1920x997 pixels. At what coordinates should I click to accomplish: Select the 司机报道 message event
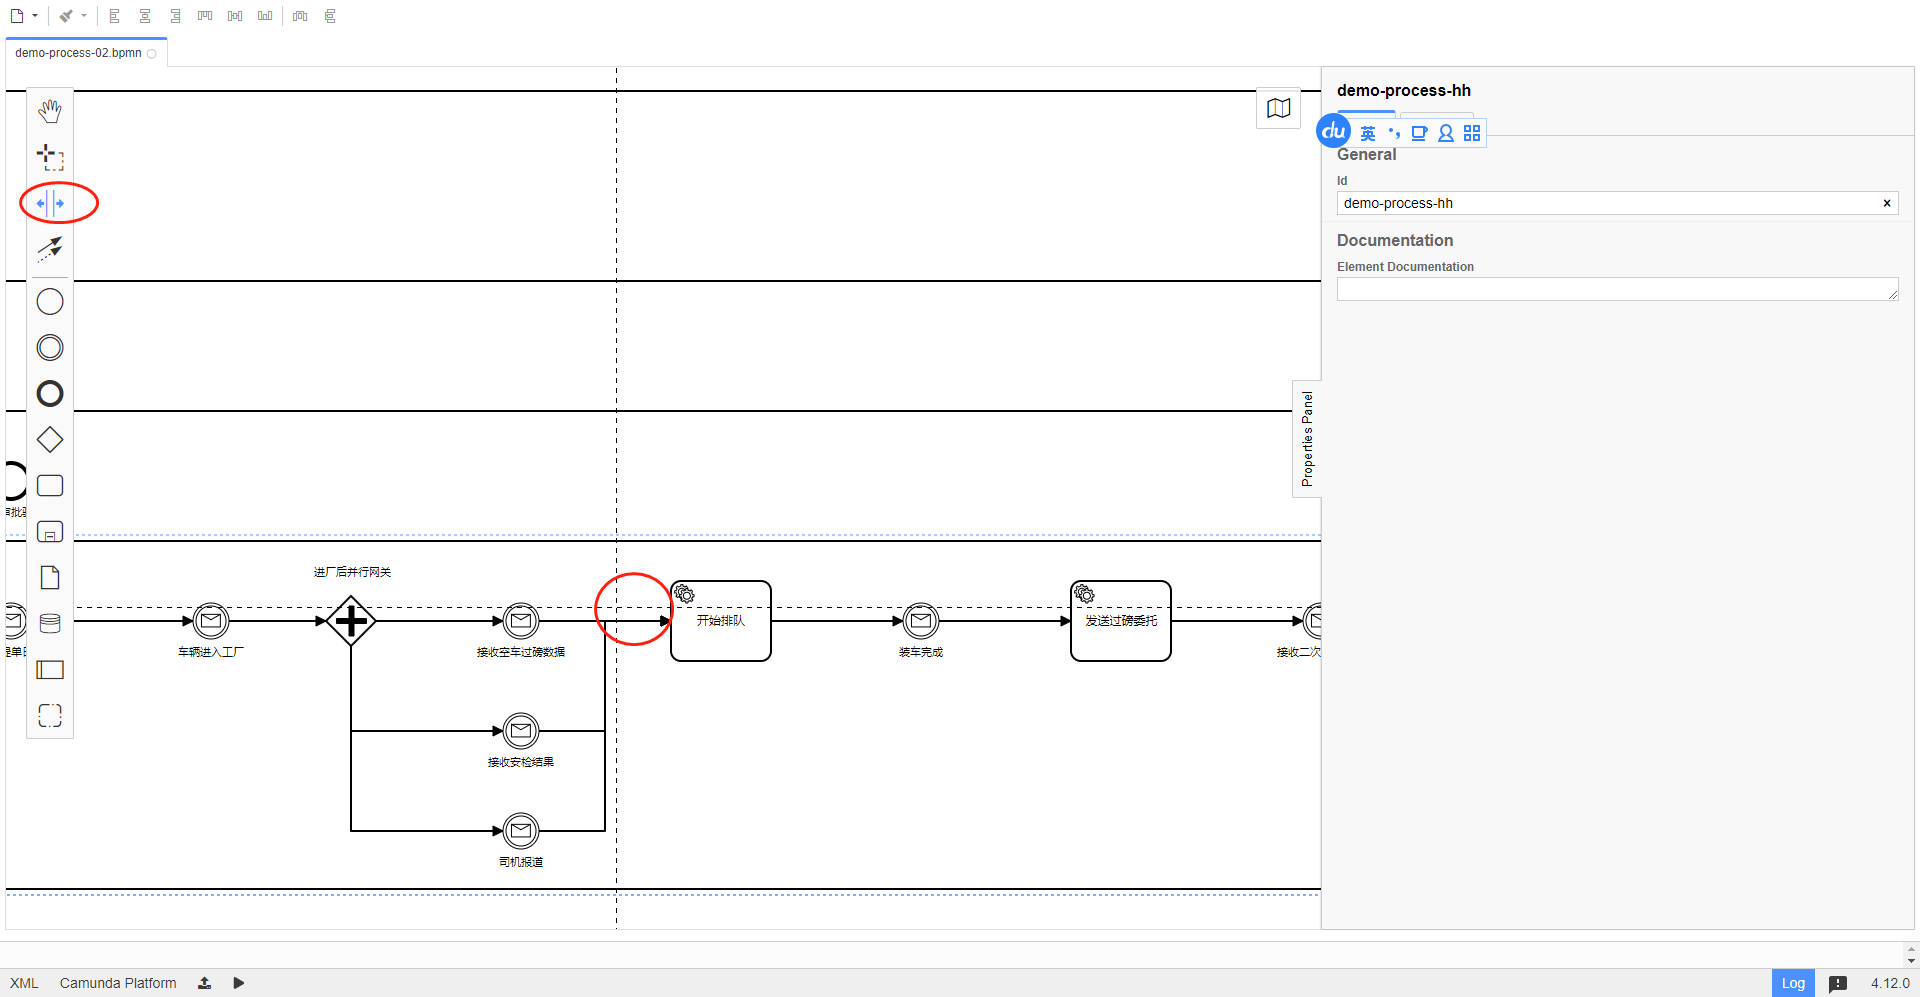point(521,831)
